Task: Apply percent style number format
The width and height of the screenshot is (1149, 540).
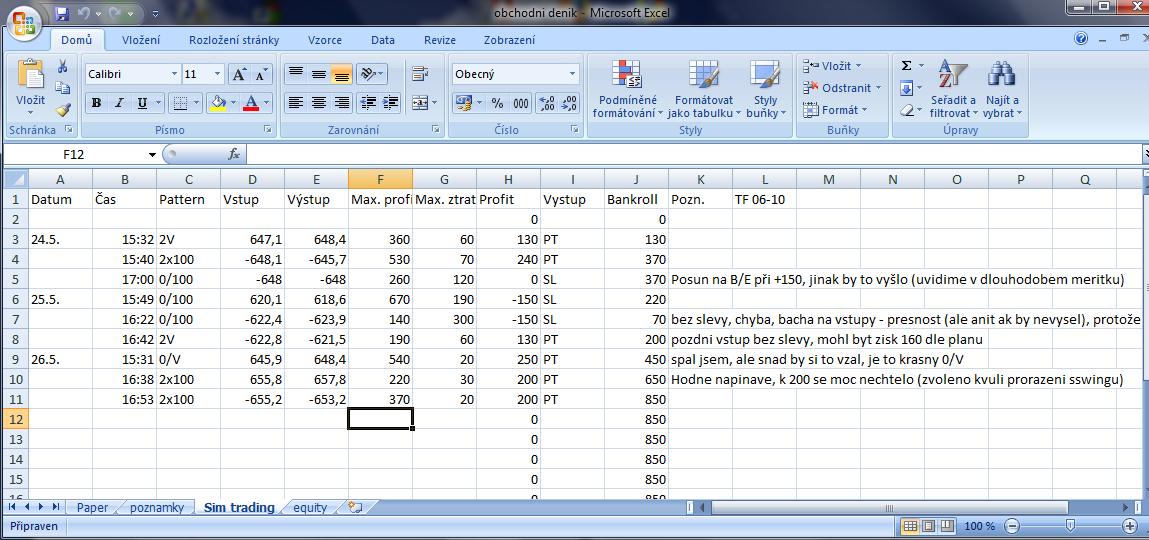Action: [x=497, y=103]
